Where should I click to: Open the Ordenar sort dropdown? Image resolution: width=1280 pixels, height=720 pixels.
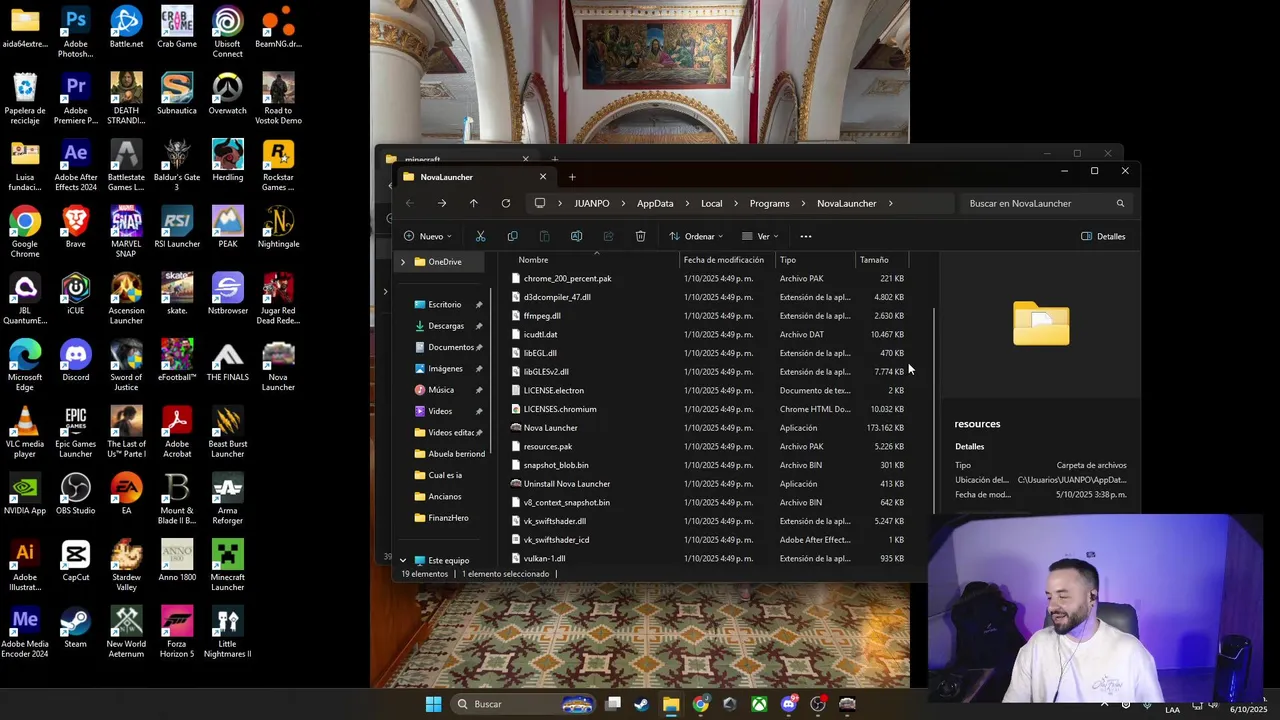[696, 236]
